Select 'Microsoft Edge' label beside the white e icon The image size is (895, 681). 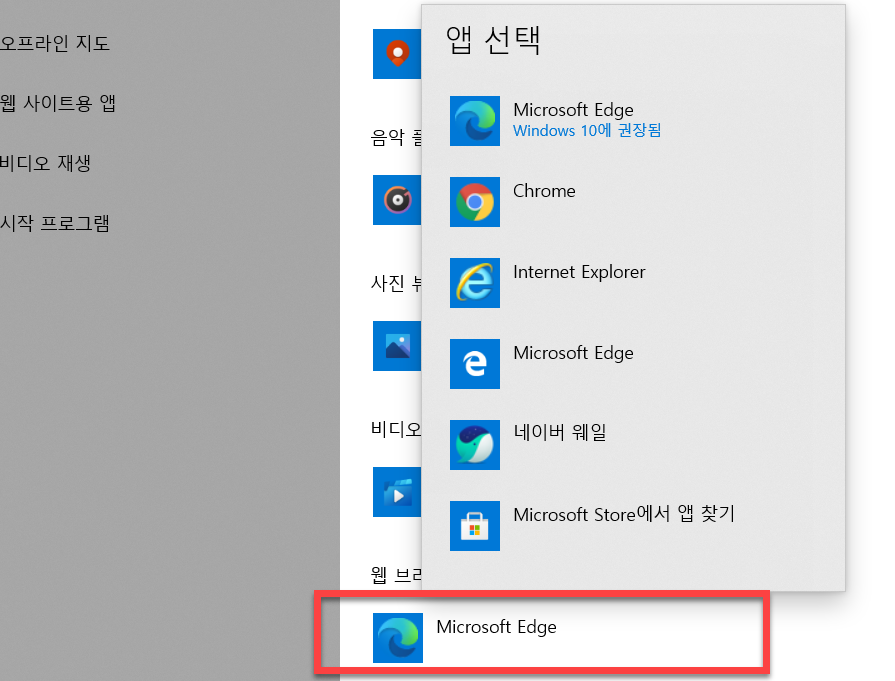click(573, 353)
